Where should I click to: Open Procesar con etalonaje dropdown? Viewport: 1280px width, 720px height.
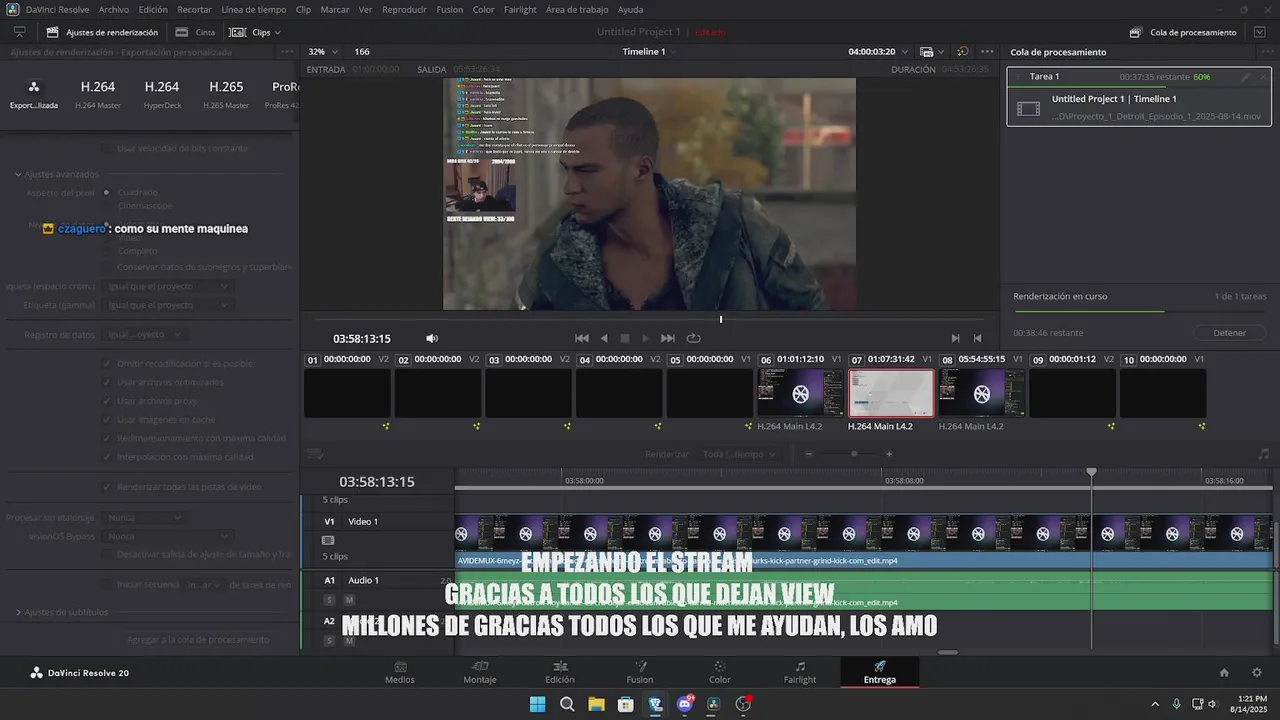pos(144,518)
